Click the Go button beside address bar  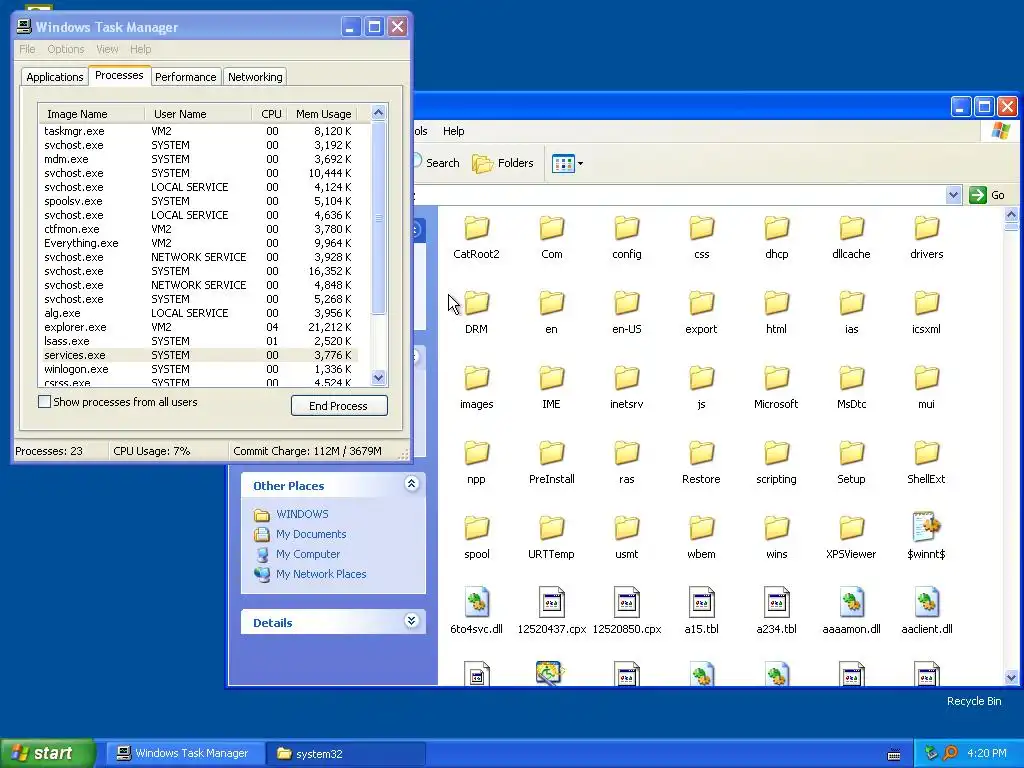click(x=987, y=195)
